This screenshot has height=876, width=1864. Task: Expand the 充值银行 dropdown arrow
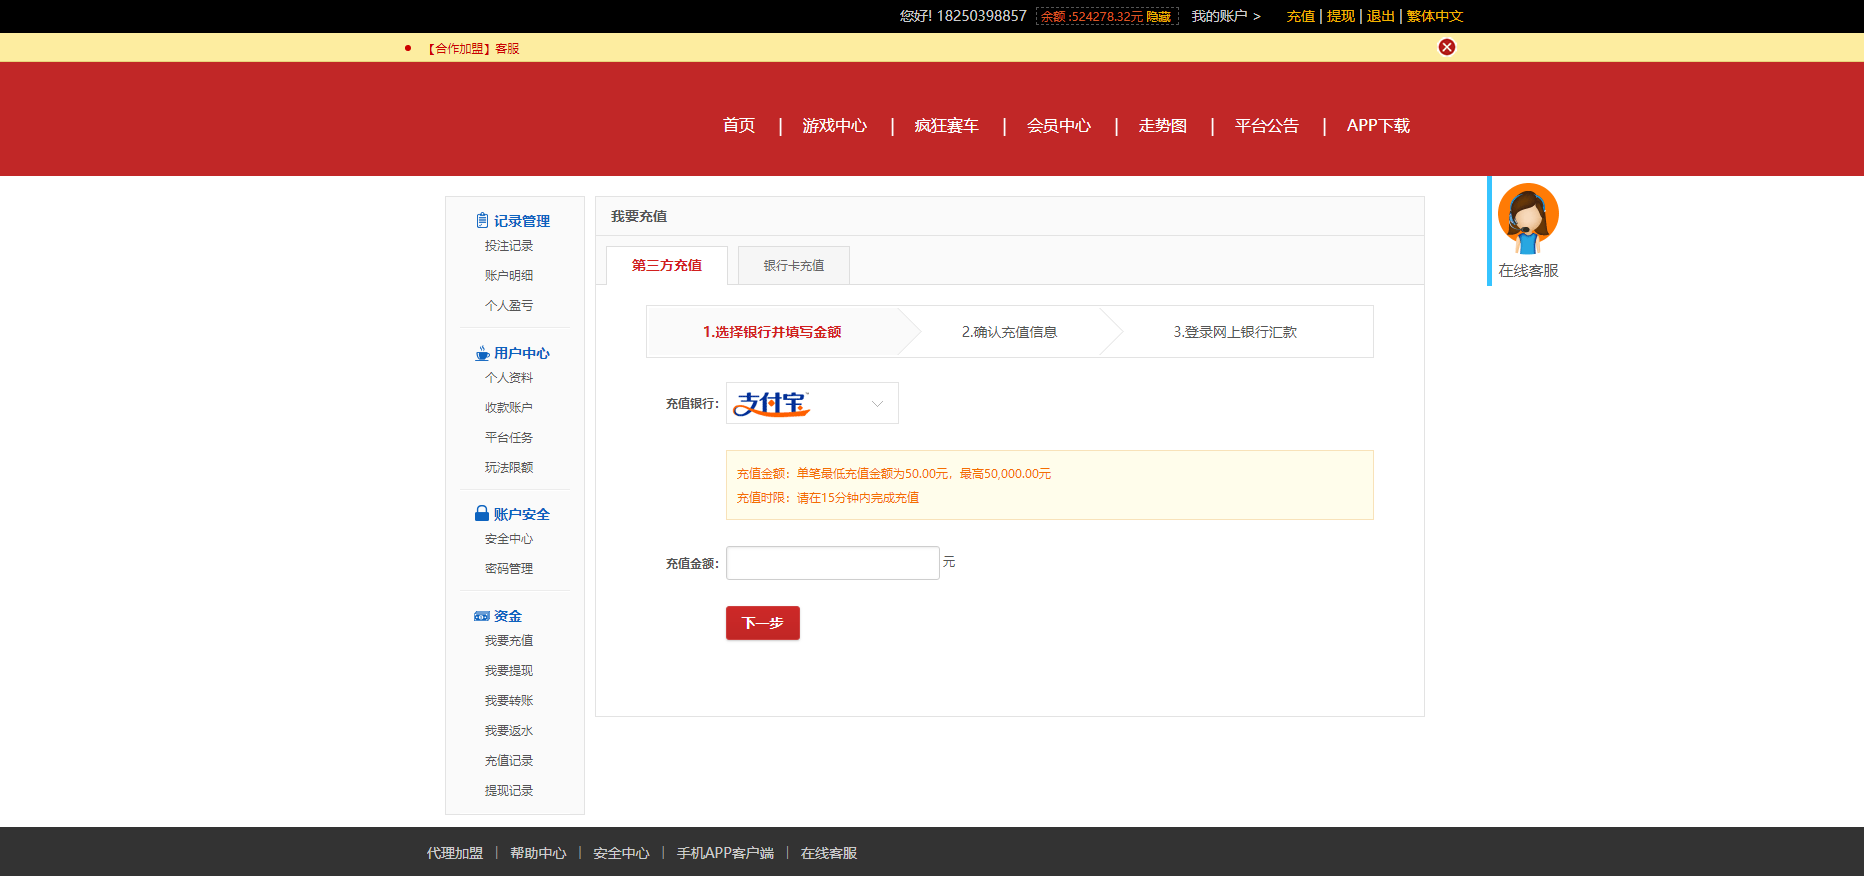point(877,404)
